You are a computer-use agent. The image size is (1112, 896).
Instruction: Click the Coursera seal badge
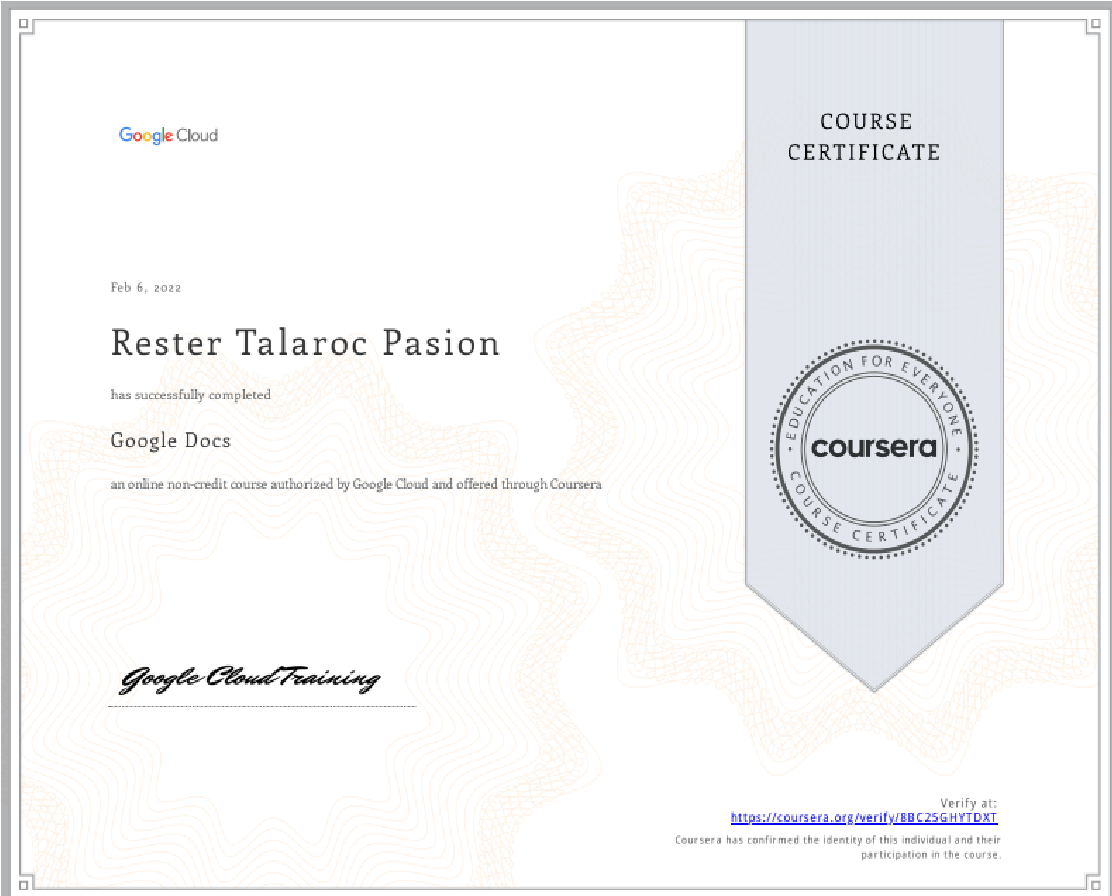[874, 448]
